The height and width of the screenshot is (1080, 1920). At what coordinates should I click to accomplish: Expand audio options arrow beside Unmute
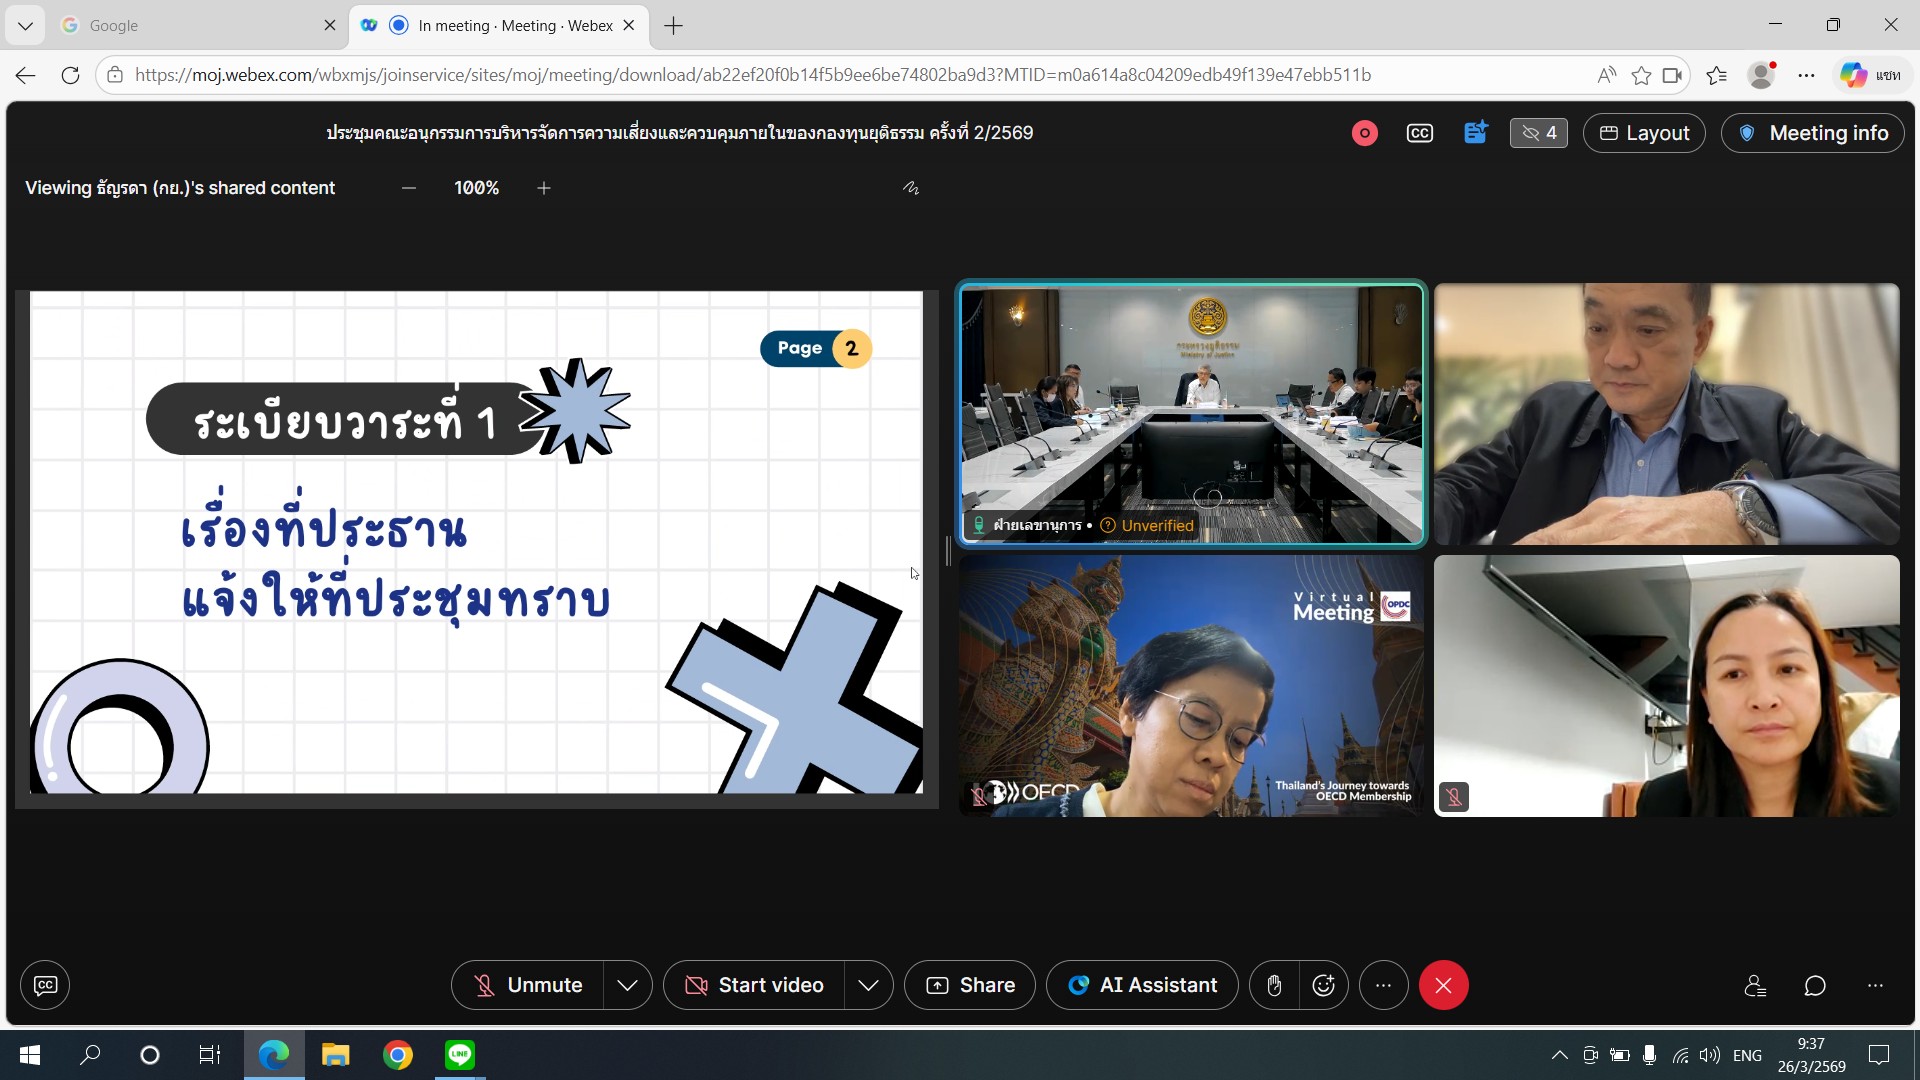(627, 985)
